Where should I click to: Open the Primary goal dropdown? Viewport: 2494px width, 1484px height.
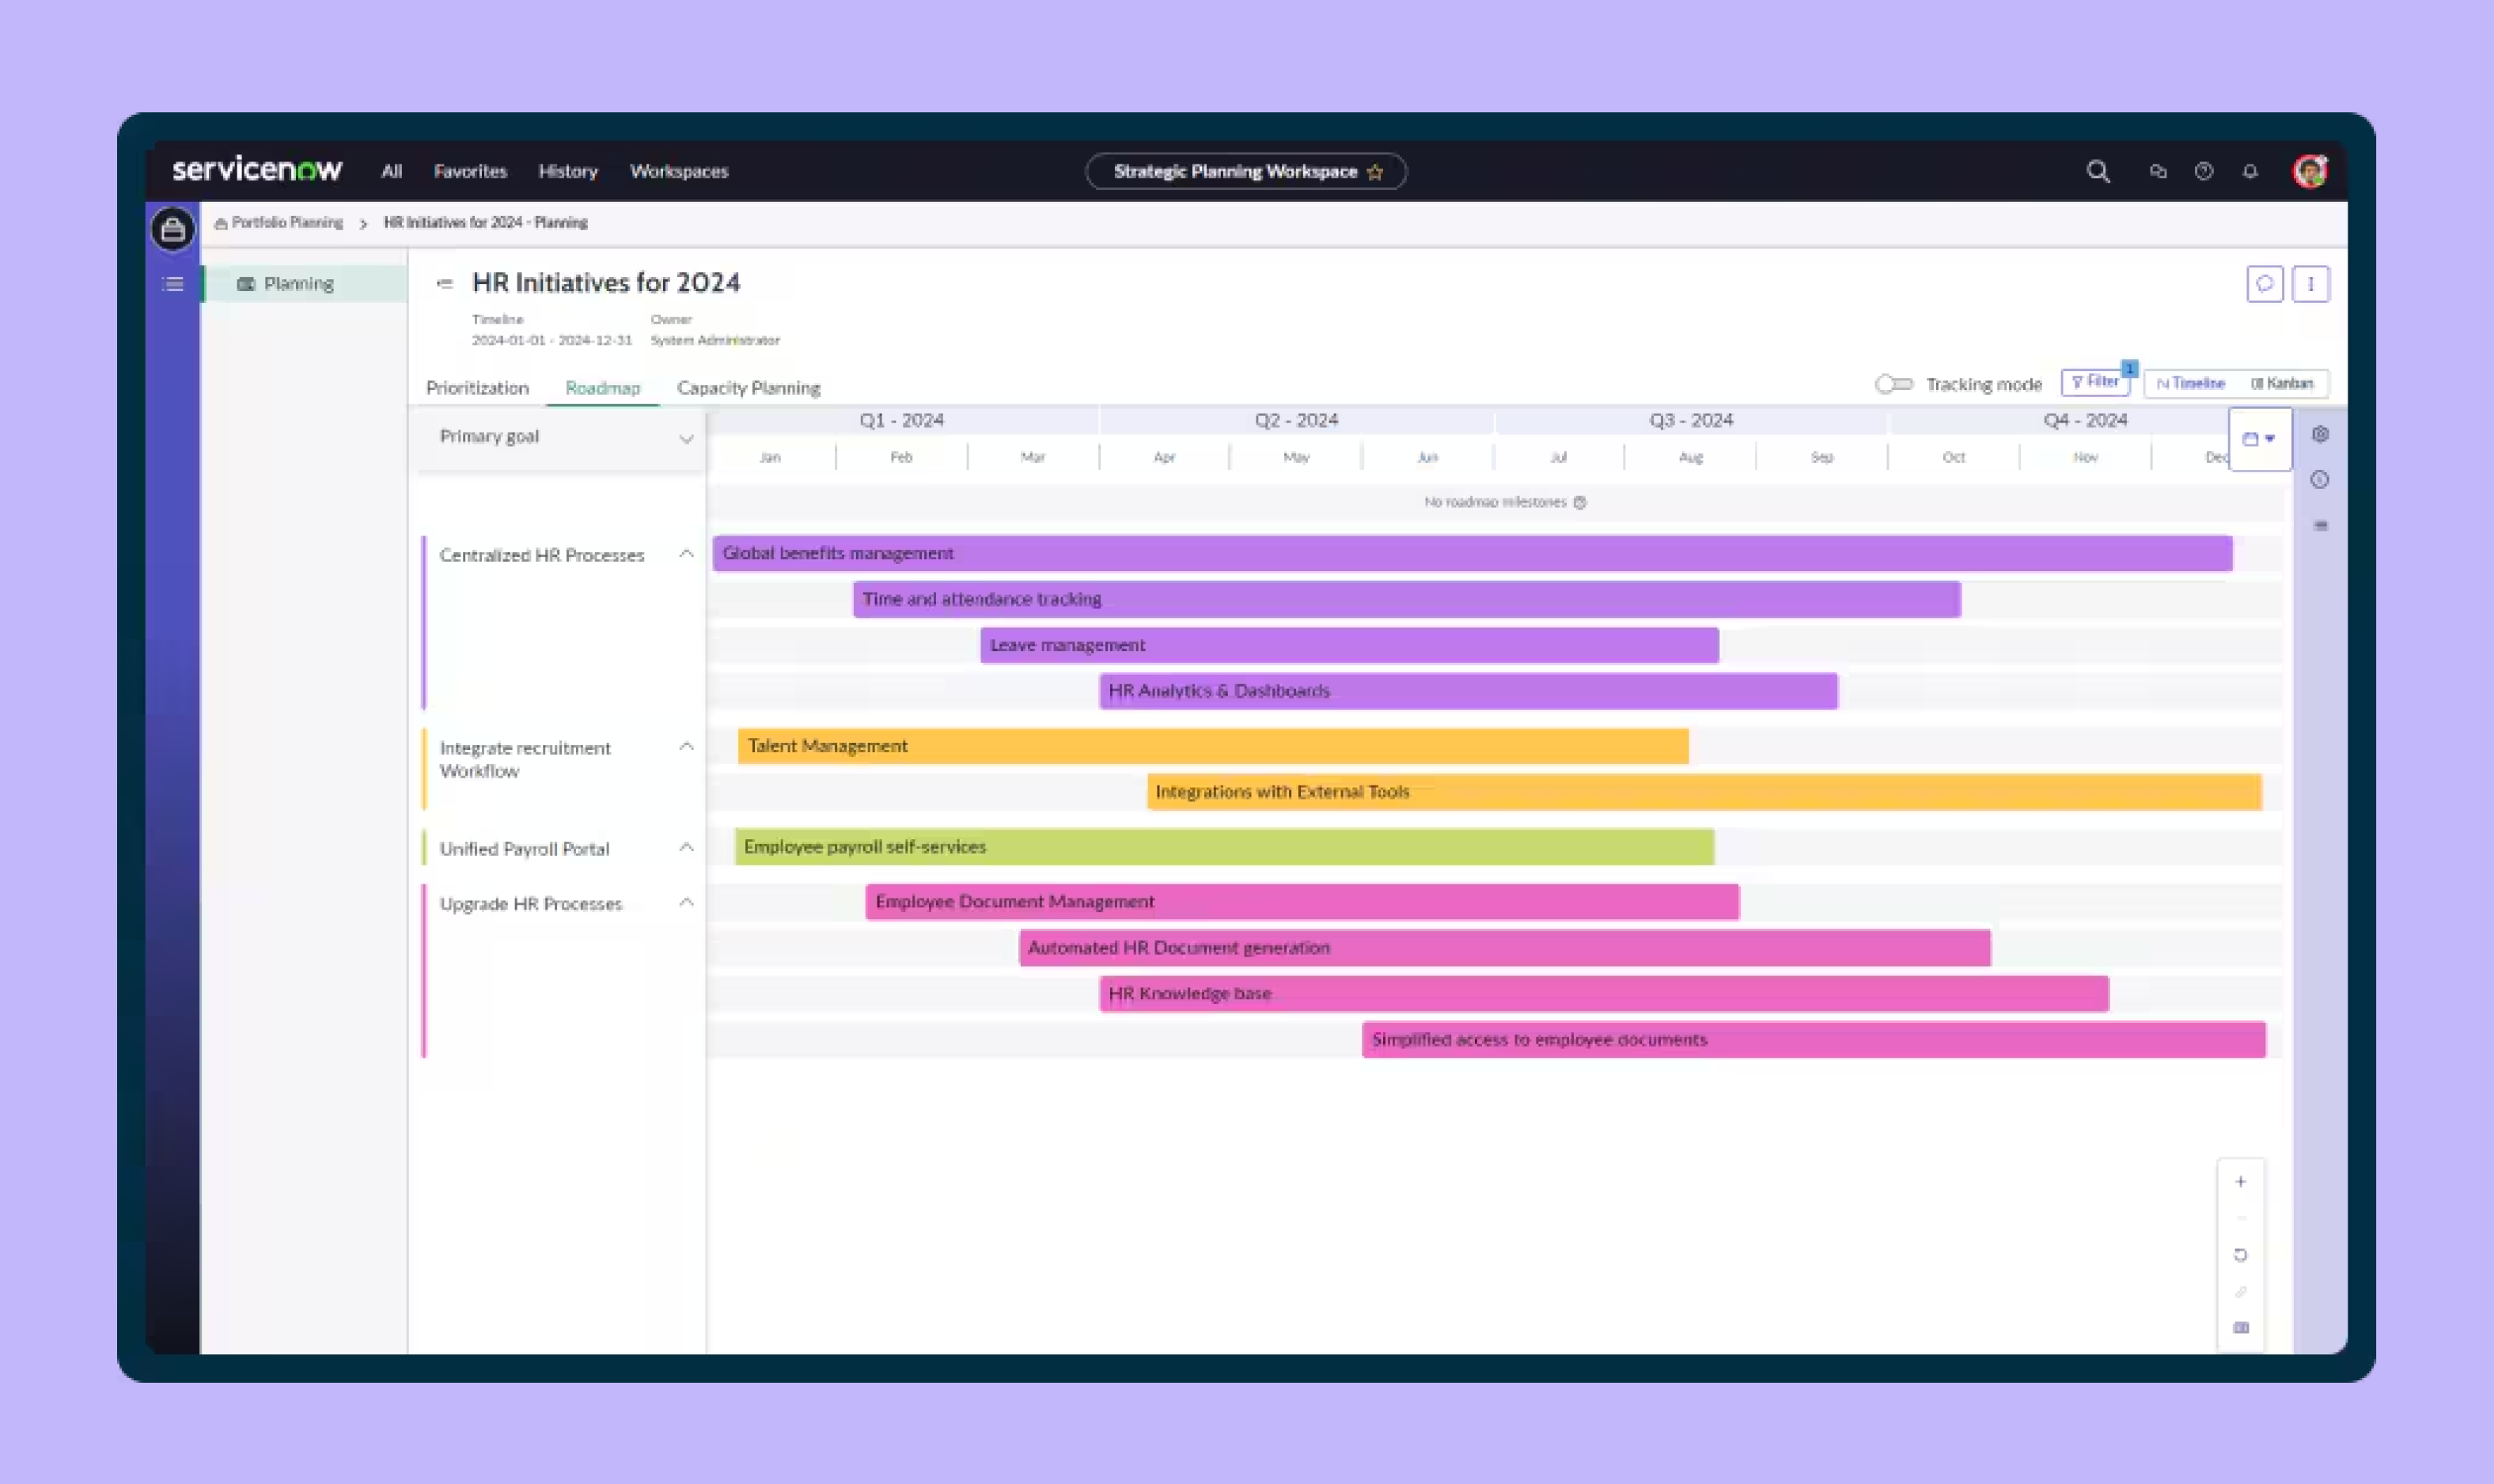[x=562, y=437]
